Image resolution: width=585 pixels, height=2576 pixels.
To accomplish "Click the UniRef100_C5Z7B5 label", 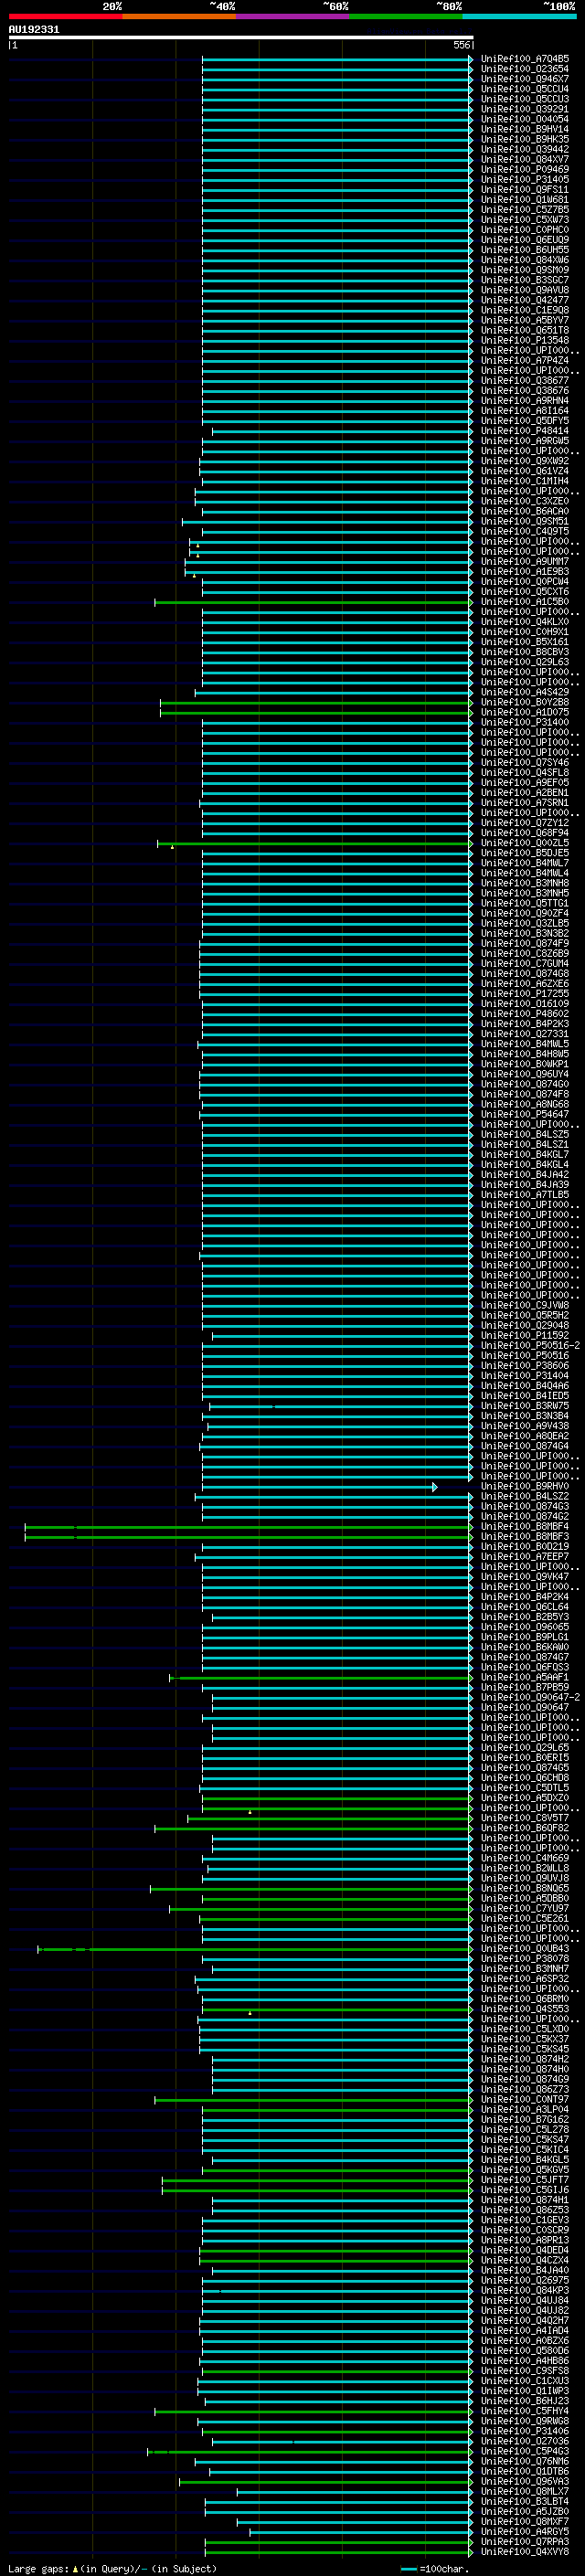I will (x=525, y=210).
